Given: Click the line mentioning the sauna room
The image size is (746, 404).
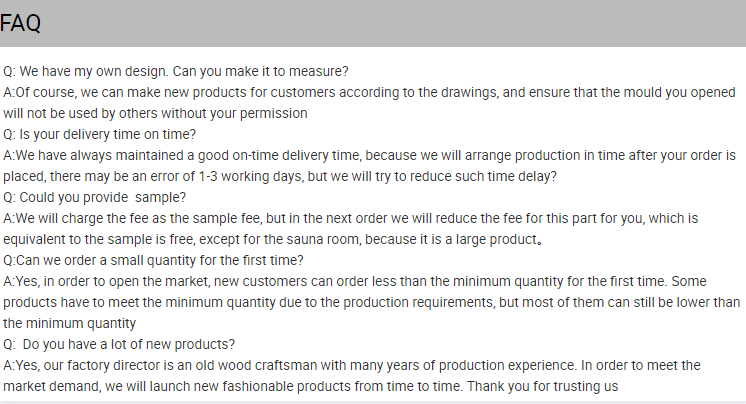Looking at the screenshot, I should tap(272, 239).
